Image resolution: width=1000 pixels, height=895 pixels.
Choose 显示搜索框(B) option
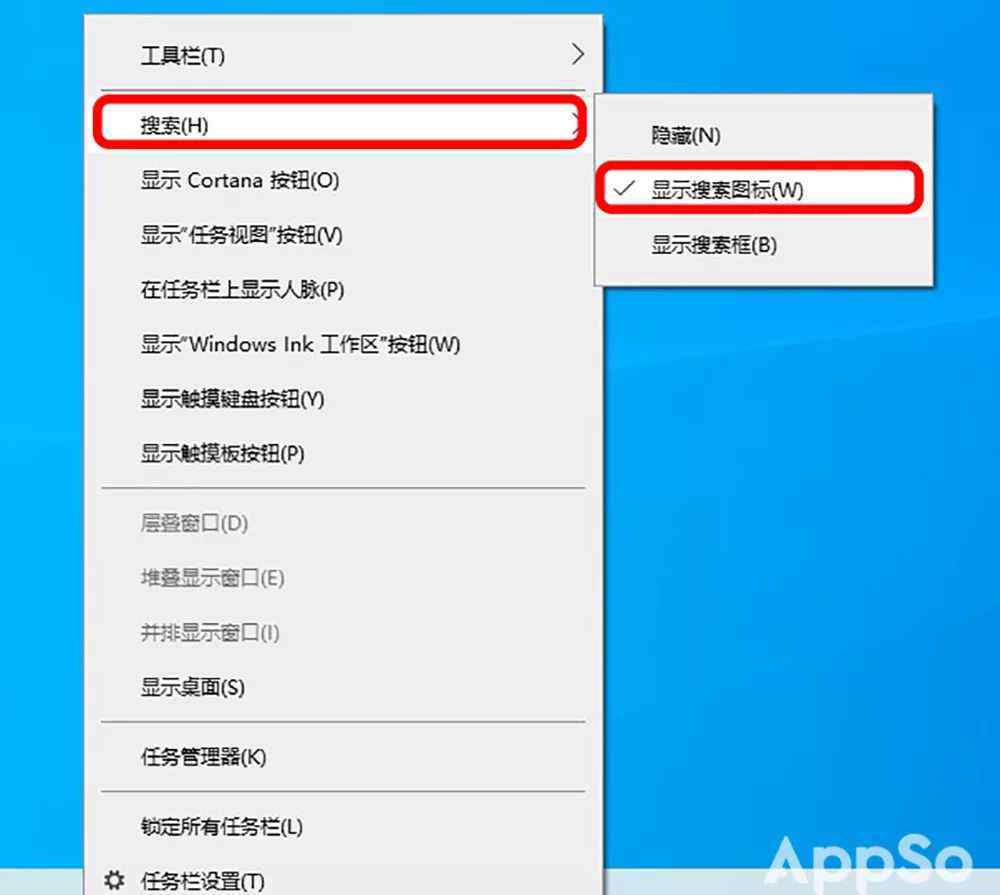[x=763, y=244]
